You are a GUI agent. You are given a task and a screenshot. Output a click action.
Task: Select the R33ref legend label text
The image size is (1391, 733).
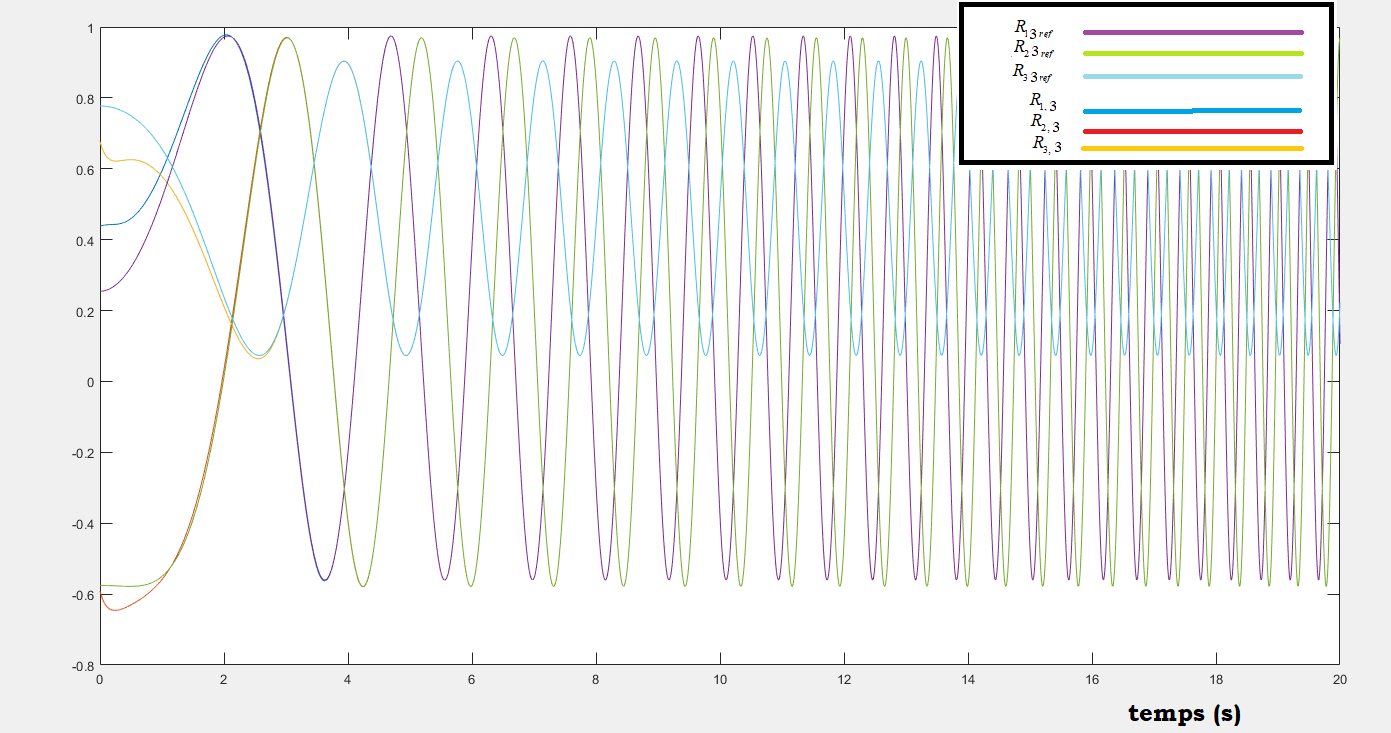[x=1033, y=72]
